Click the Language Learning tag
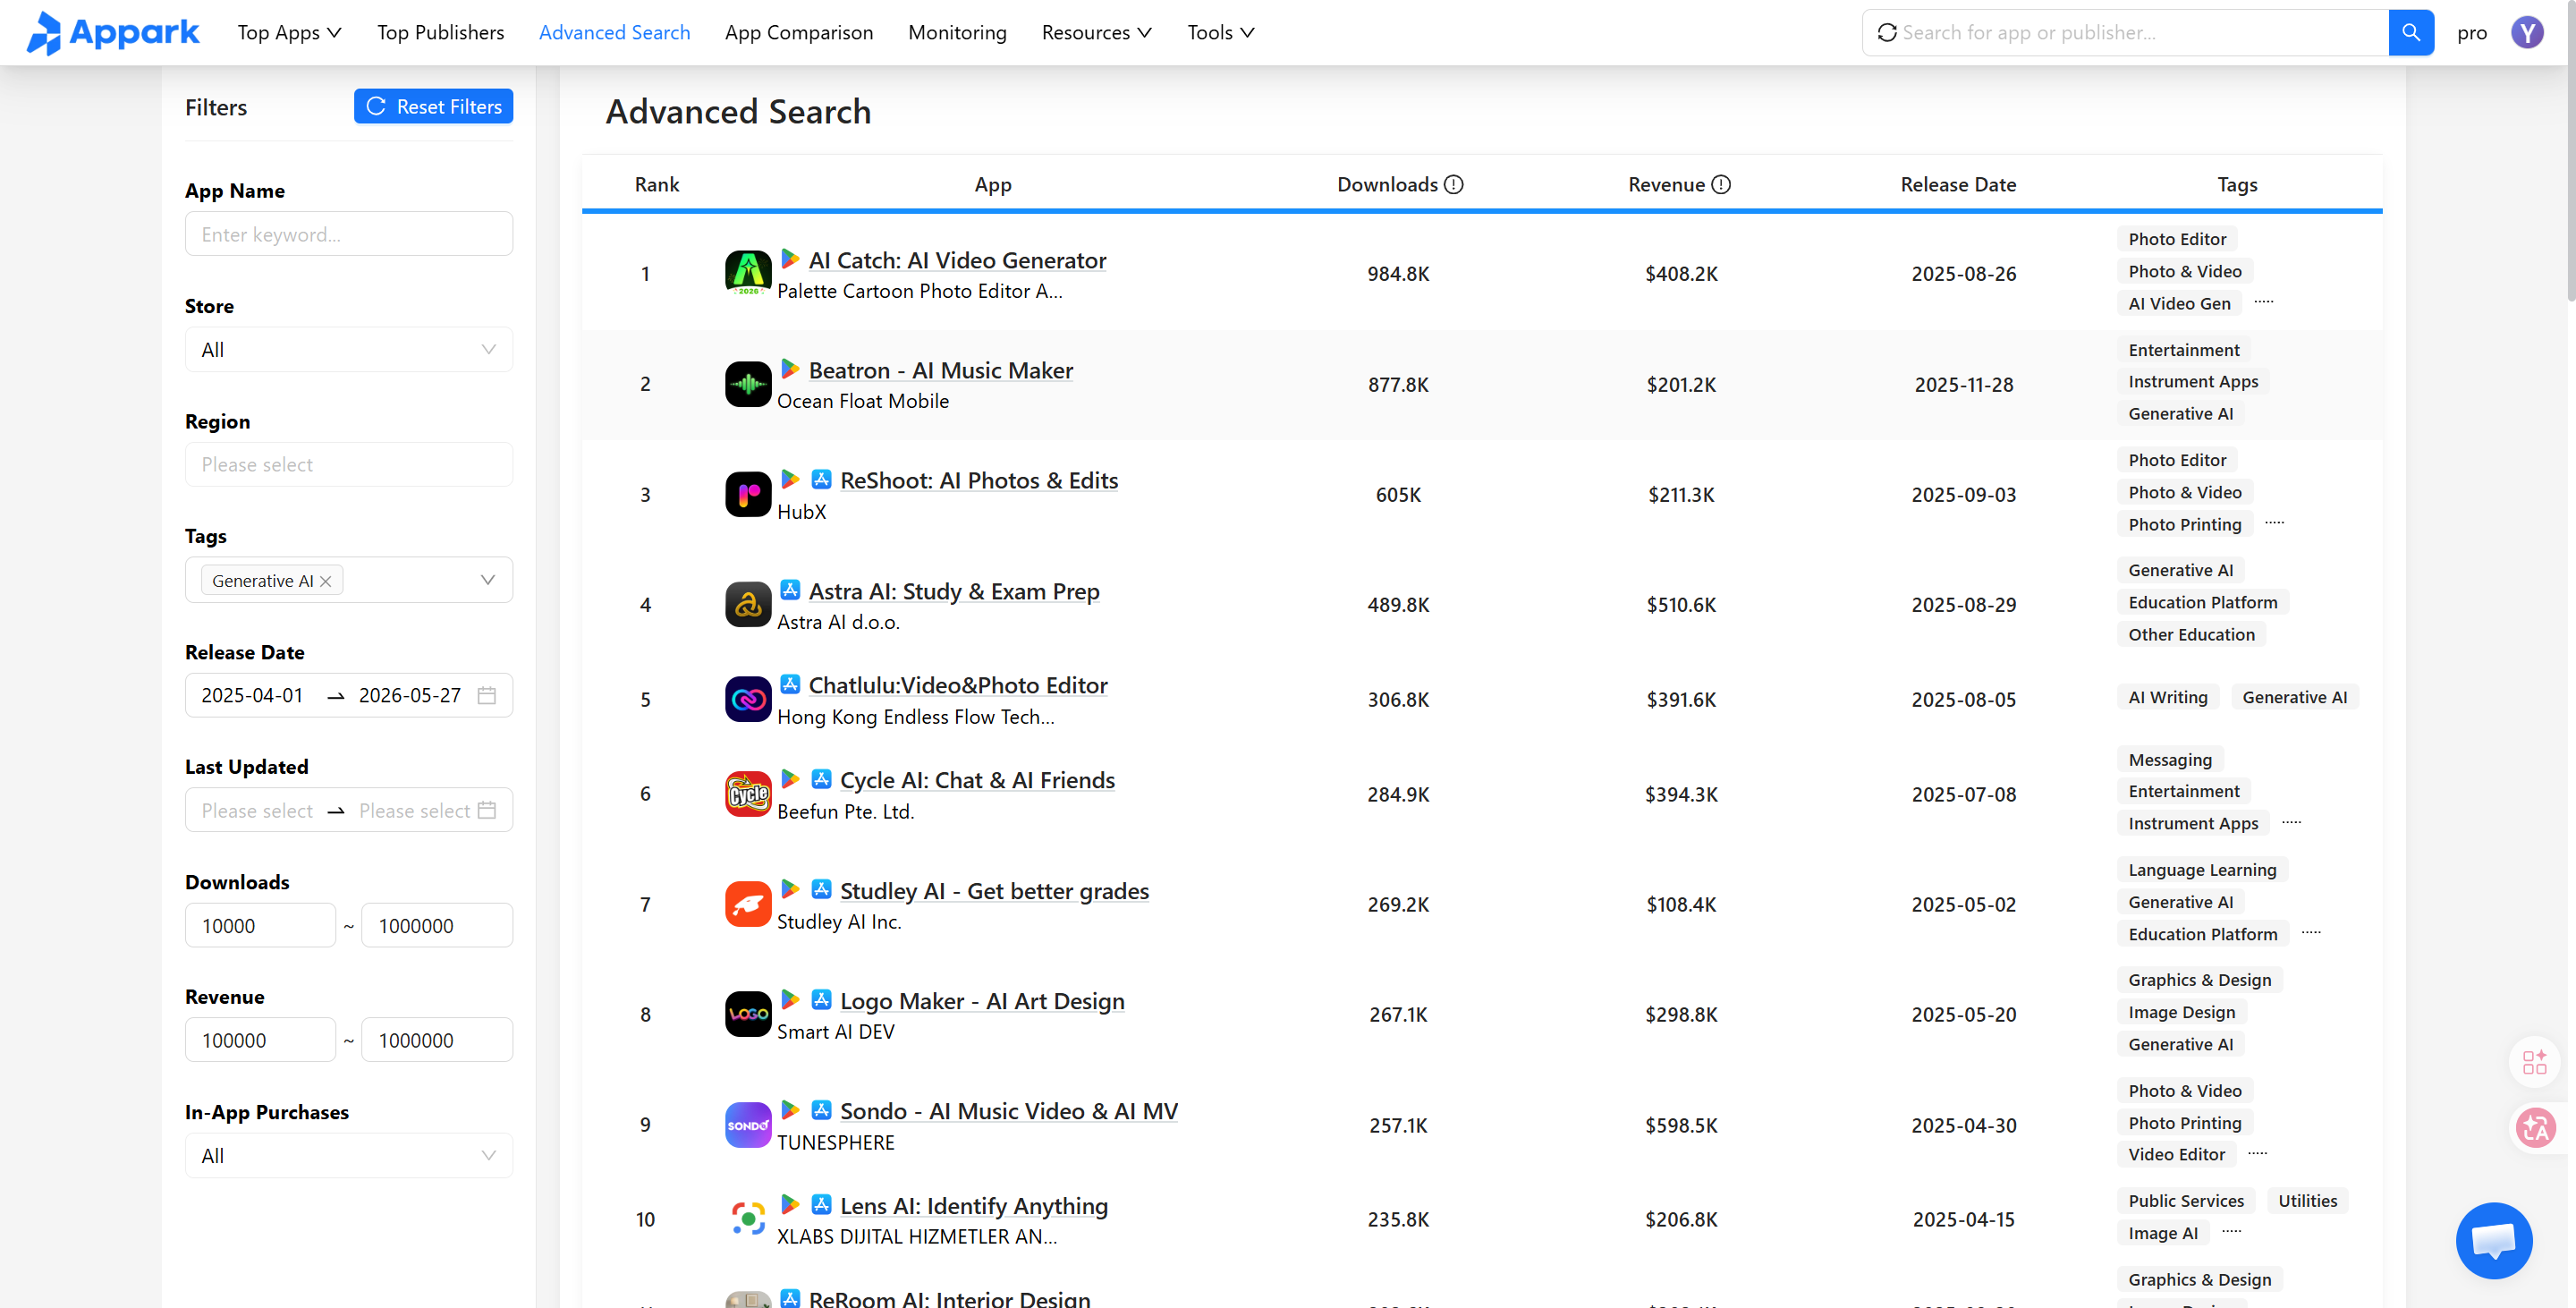 point(2202,871)
